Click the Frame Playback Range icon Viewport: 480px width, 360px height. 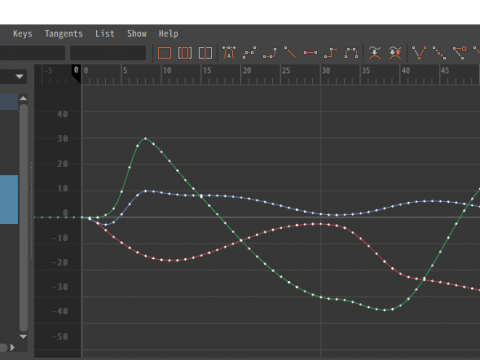(x=185, y=53)
